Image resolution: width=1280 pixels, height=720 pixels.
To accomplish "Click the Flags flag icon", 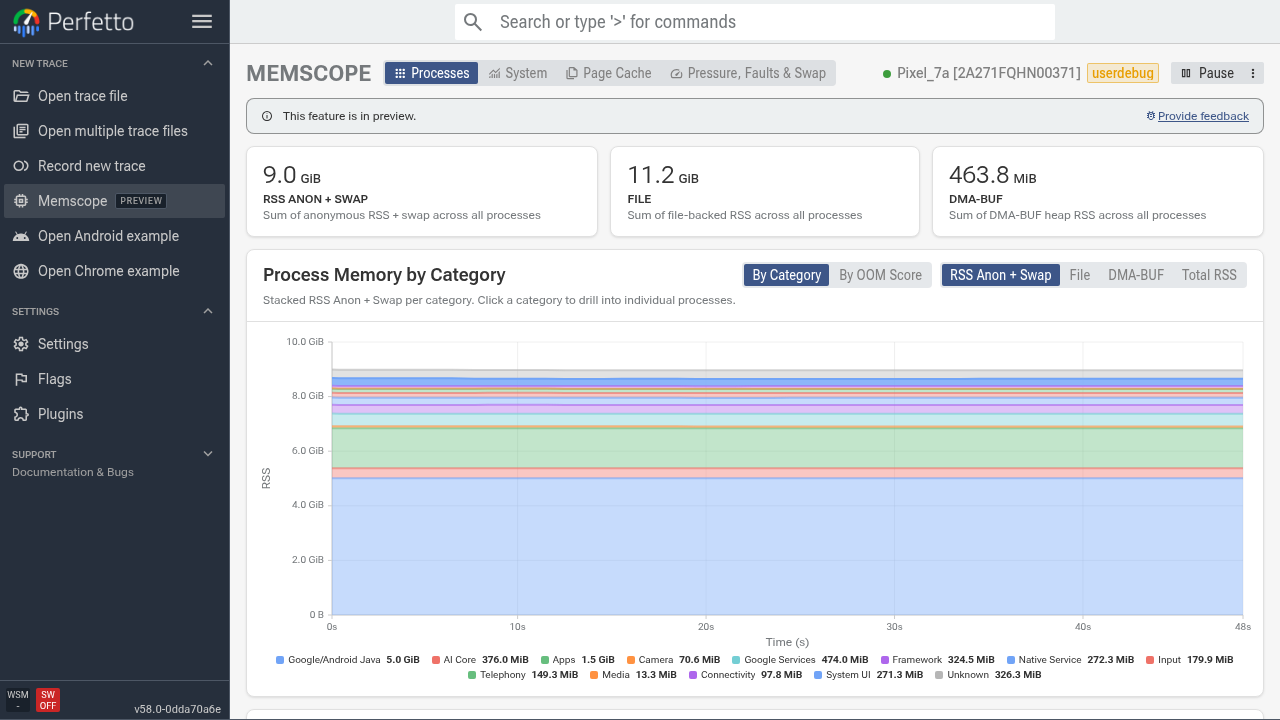I will (20, 379).
